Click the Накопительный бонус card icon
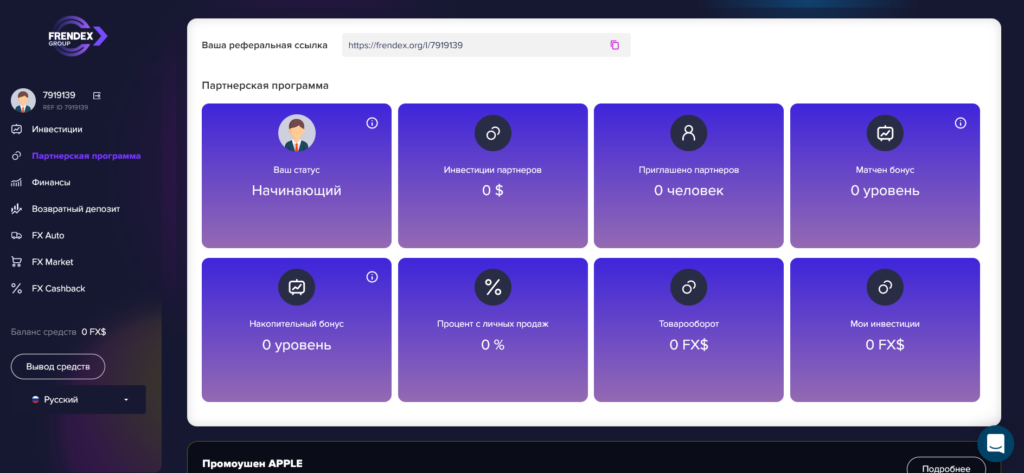 [296, 287]
